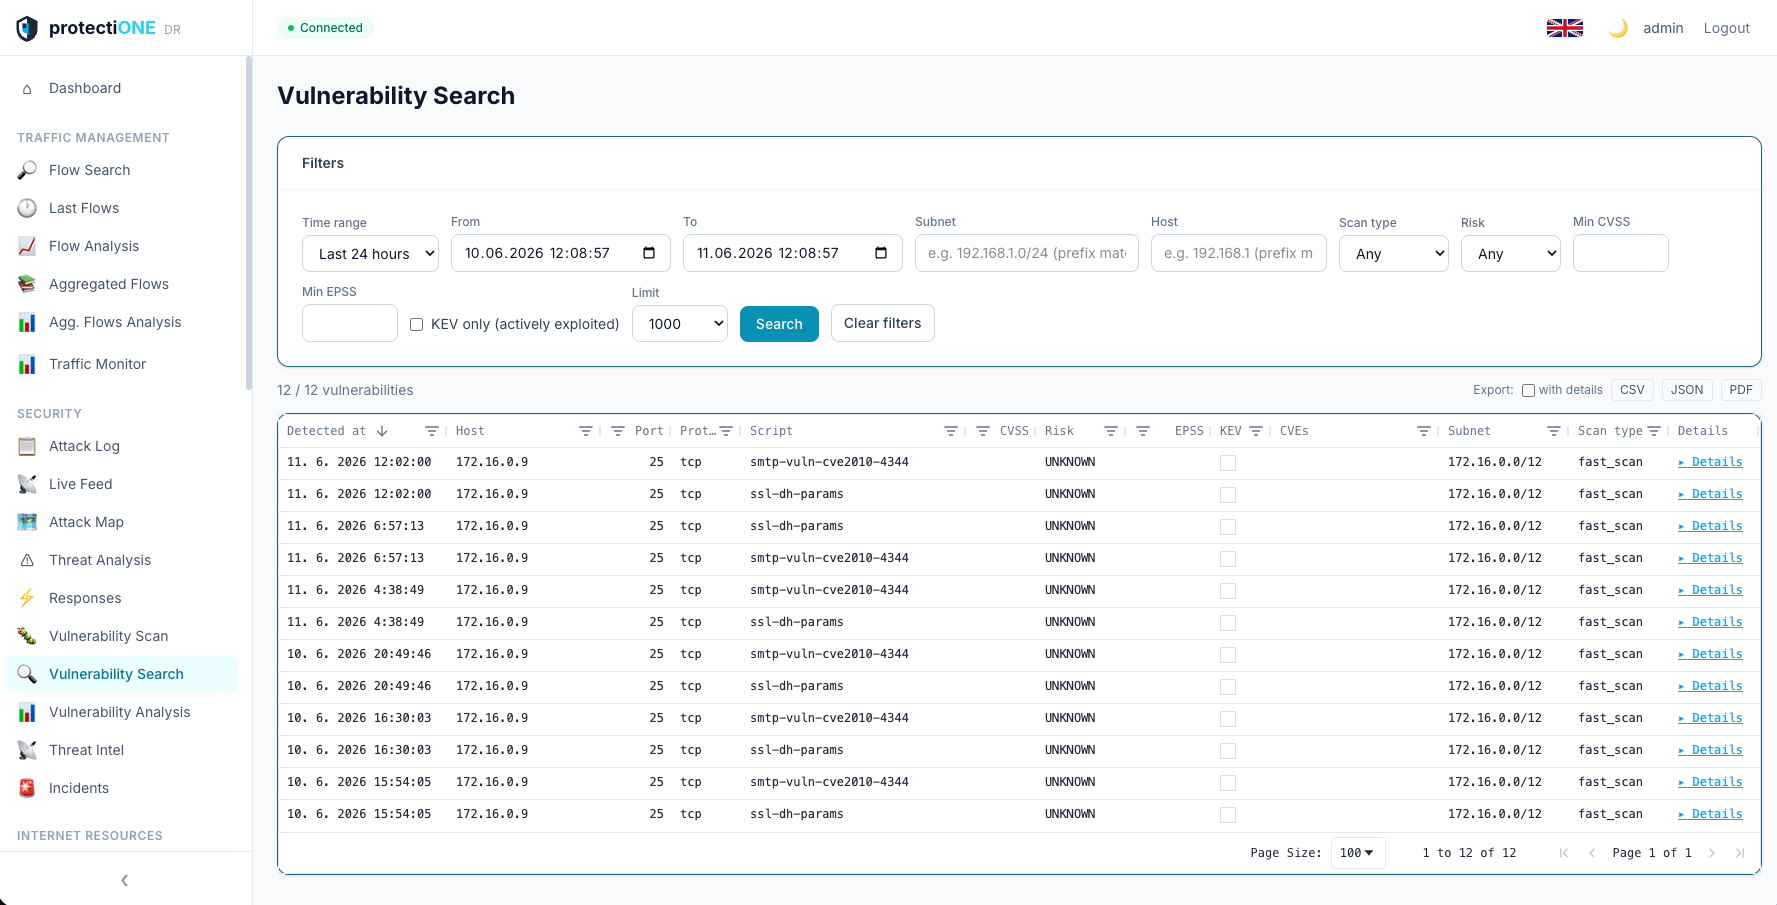Open Vulnerability Scan in the sidebar

pos(108,636)
